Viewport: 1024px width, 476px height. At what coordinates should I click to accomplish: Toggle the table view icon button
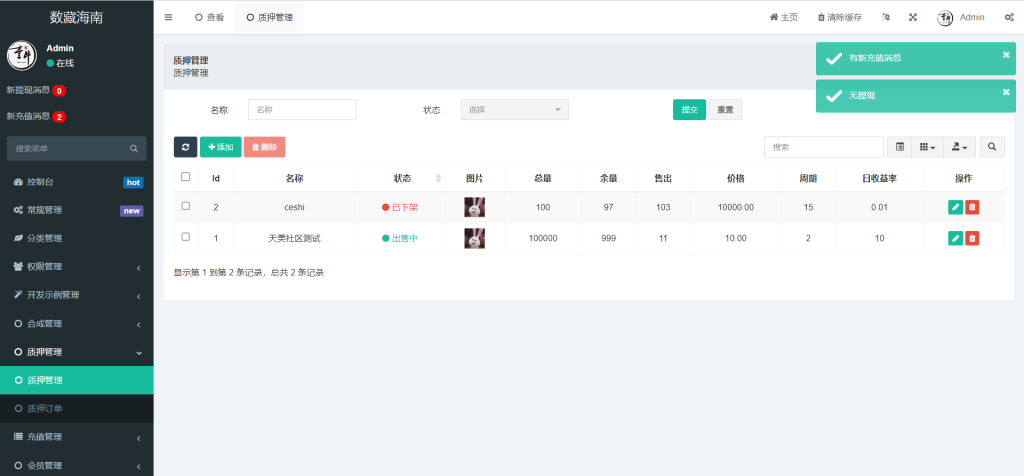pos(899,147)
